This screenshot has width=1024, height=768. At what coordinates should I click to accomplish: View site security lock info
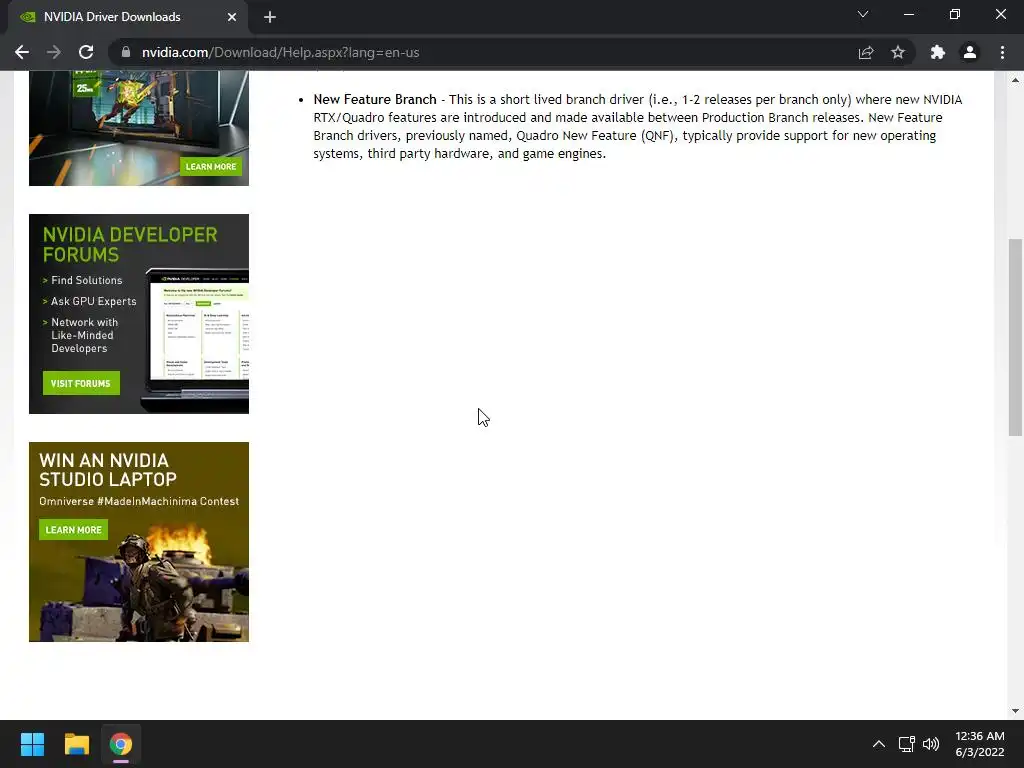coord(126,52)
